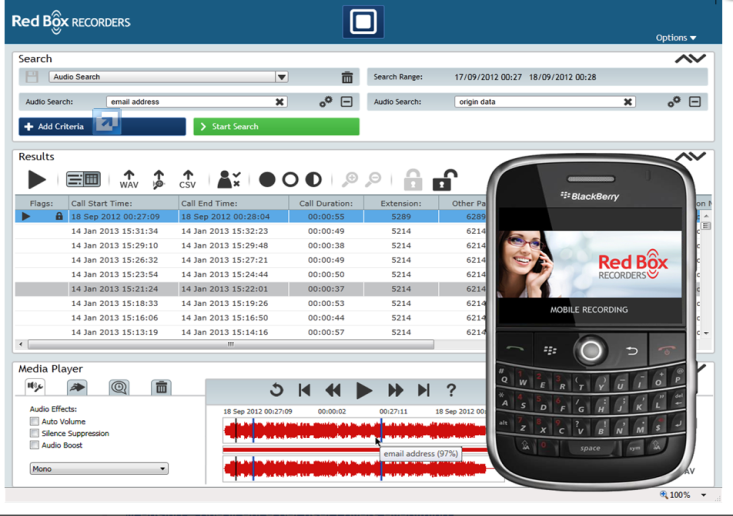
Task: Click the question mark help icon
Action: [x=451, y=390]
